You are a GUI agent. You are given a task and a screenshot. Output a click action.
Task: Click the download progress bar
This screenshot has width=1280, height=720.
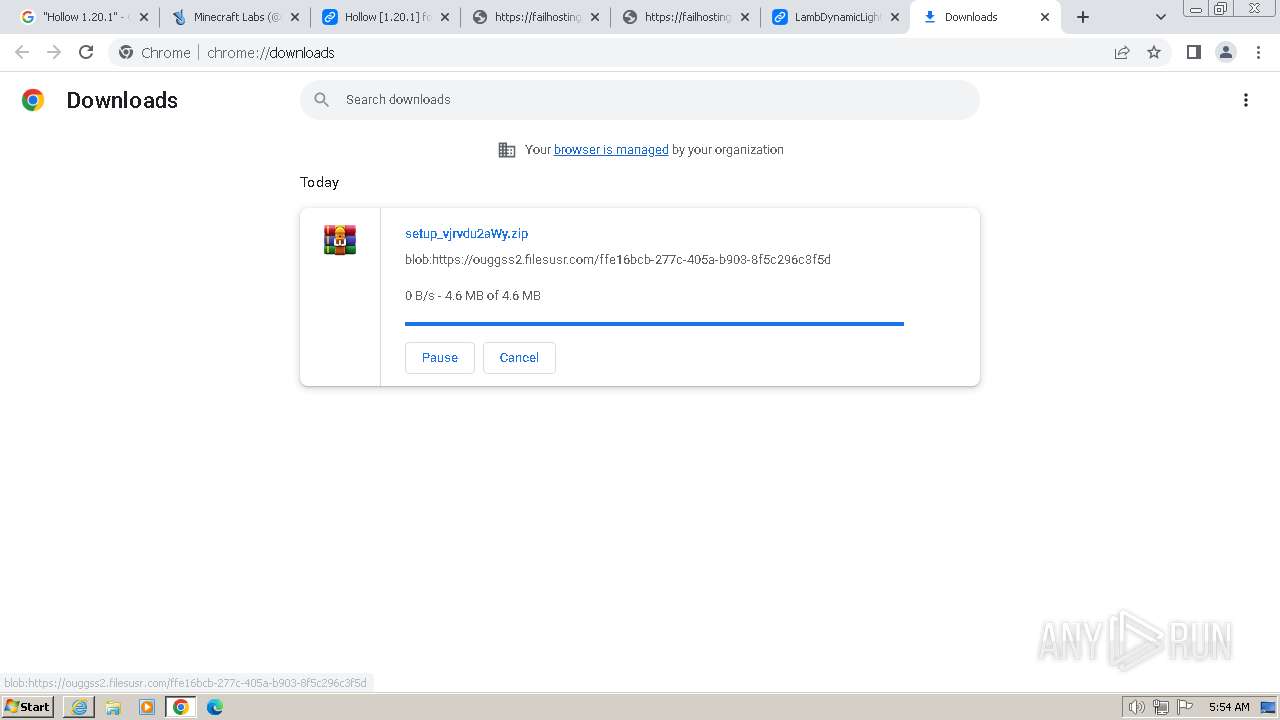pos(654,324)
